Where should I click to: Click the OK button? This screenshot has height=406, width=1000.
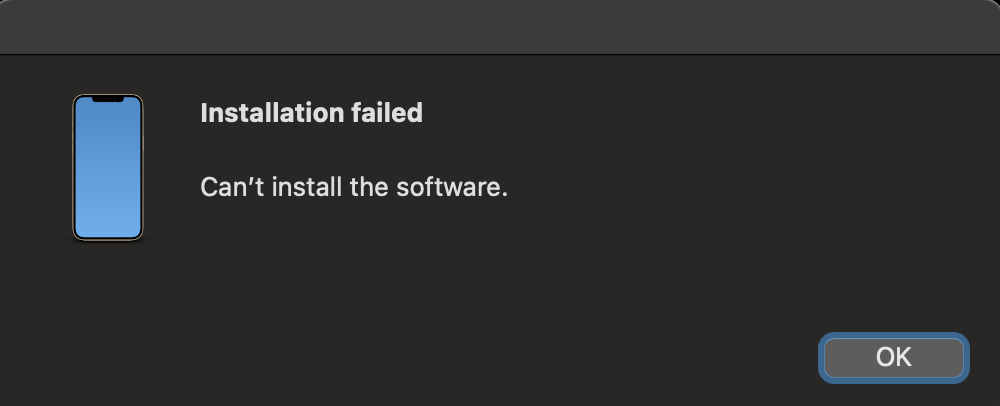pos(892,357)
